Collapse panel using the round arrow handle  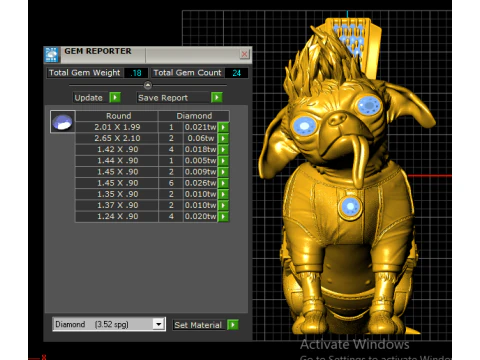point(148,85)
